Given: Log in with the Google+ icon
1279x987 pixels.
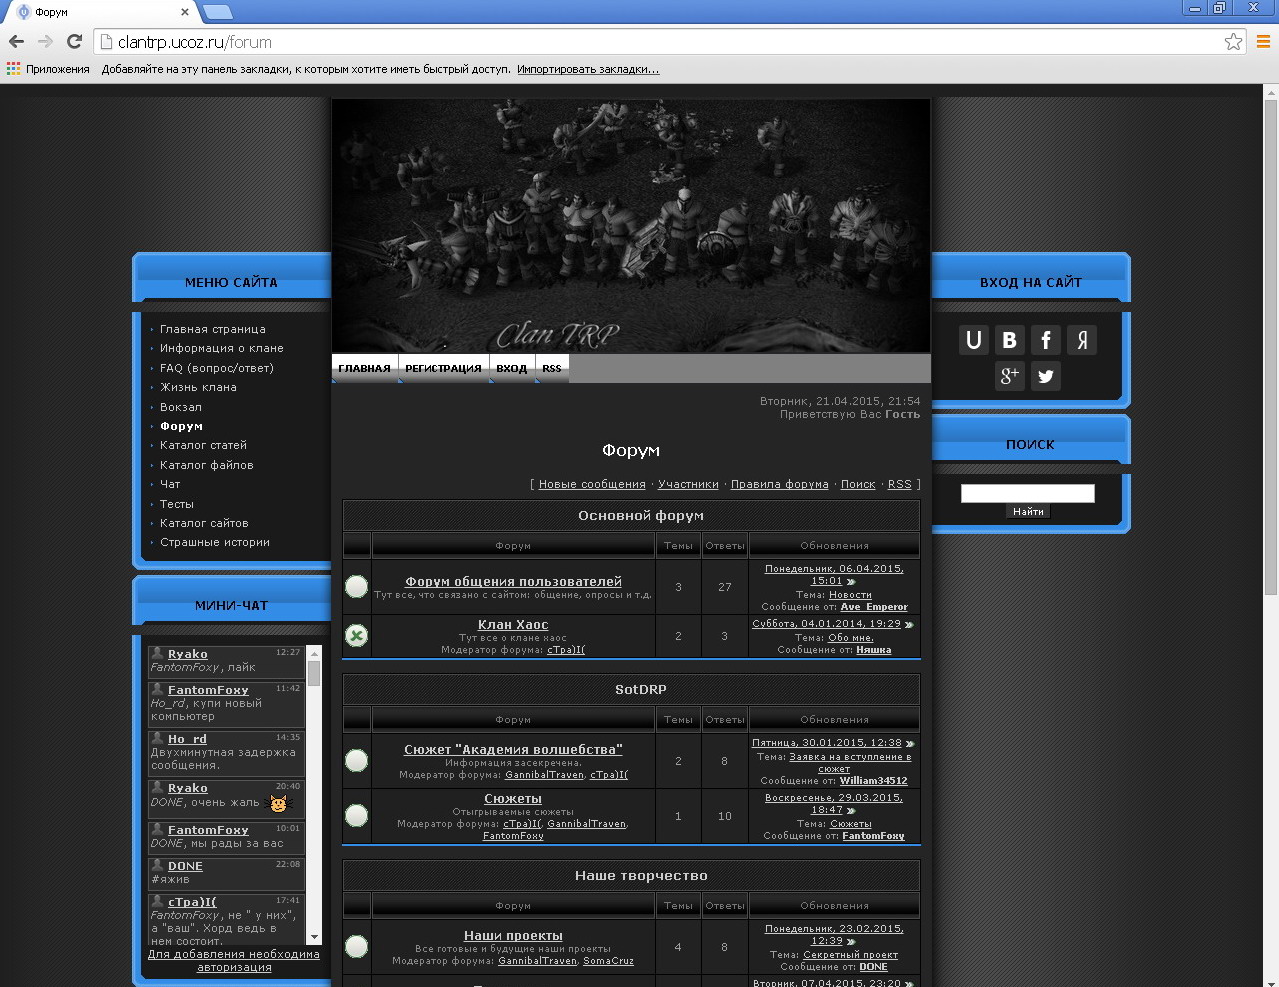Looking at the screenshot, I should [x=1009, y=376].
